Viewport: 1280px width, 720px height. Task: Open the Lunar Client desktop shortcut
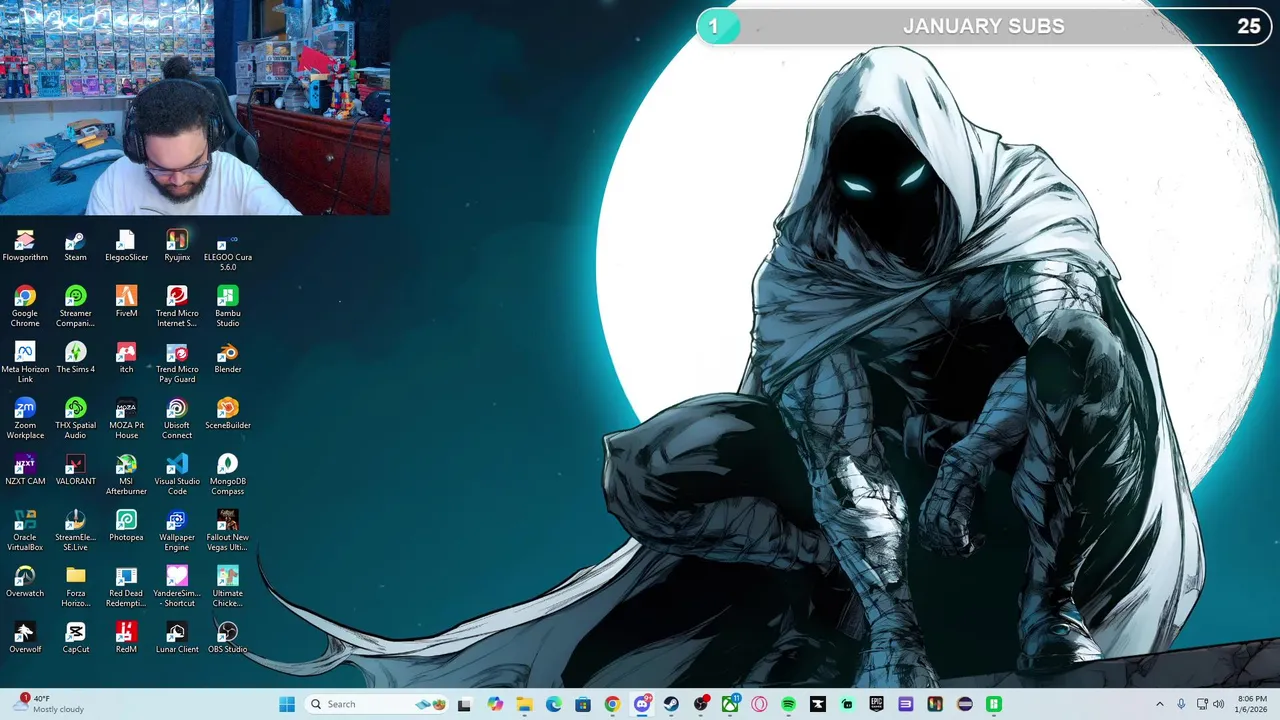(177, 638)
